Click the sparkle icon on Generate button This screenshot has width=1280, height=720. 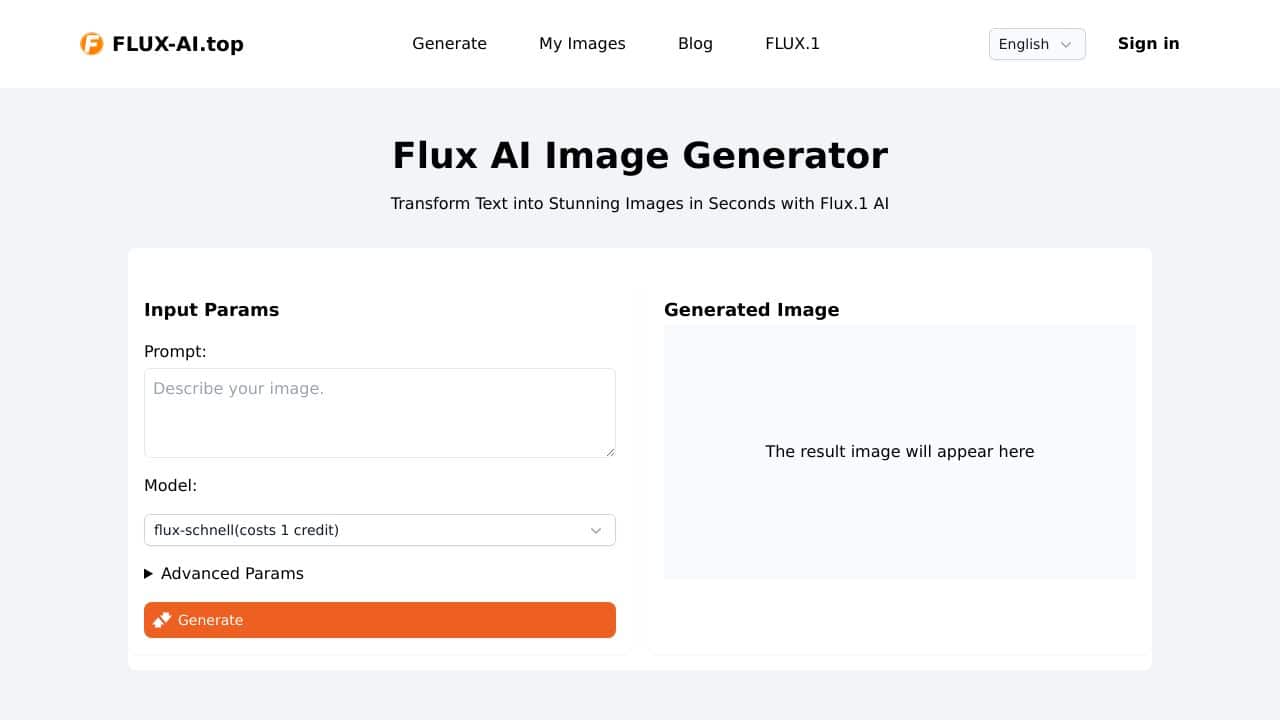coord(162,620)
